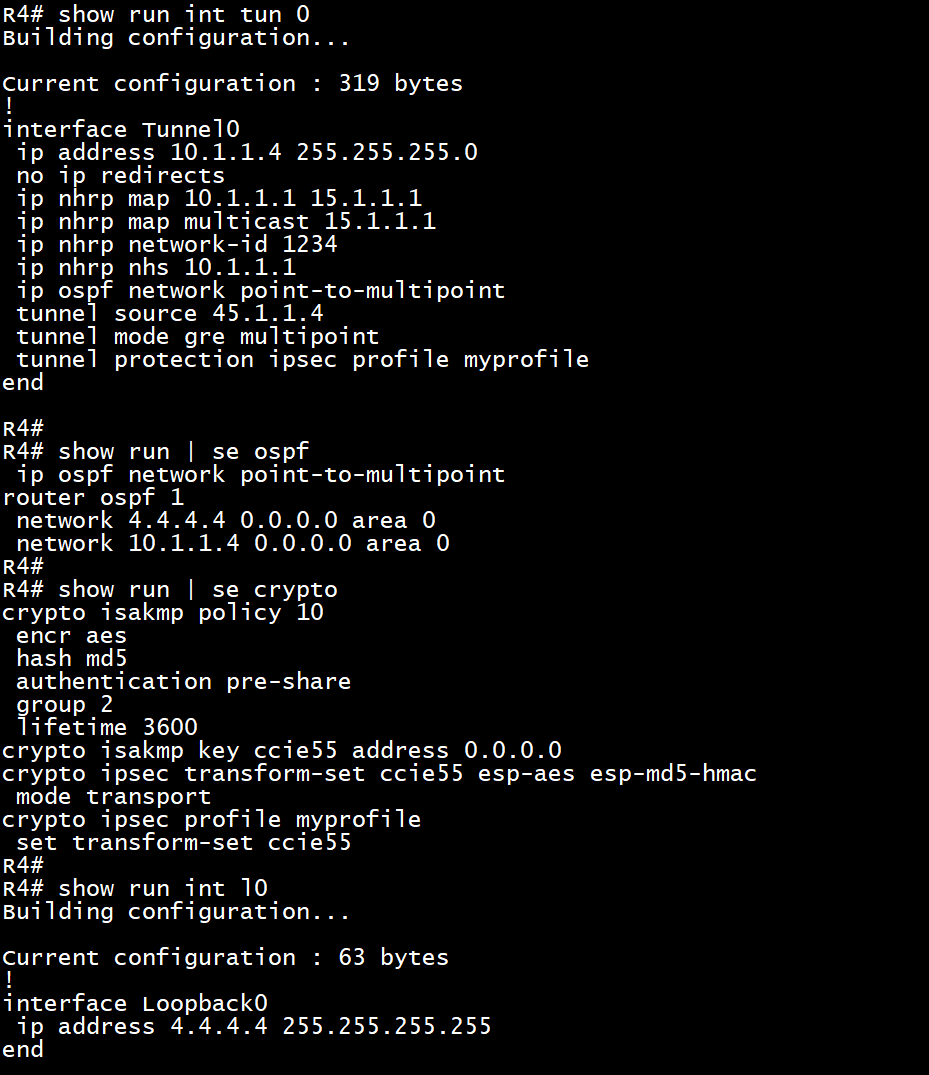The image size is (929, 1075).
Task: Click the 'ip nhrp nhs 10.1.1.1' line
Action: coord(156,267)
